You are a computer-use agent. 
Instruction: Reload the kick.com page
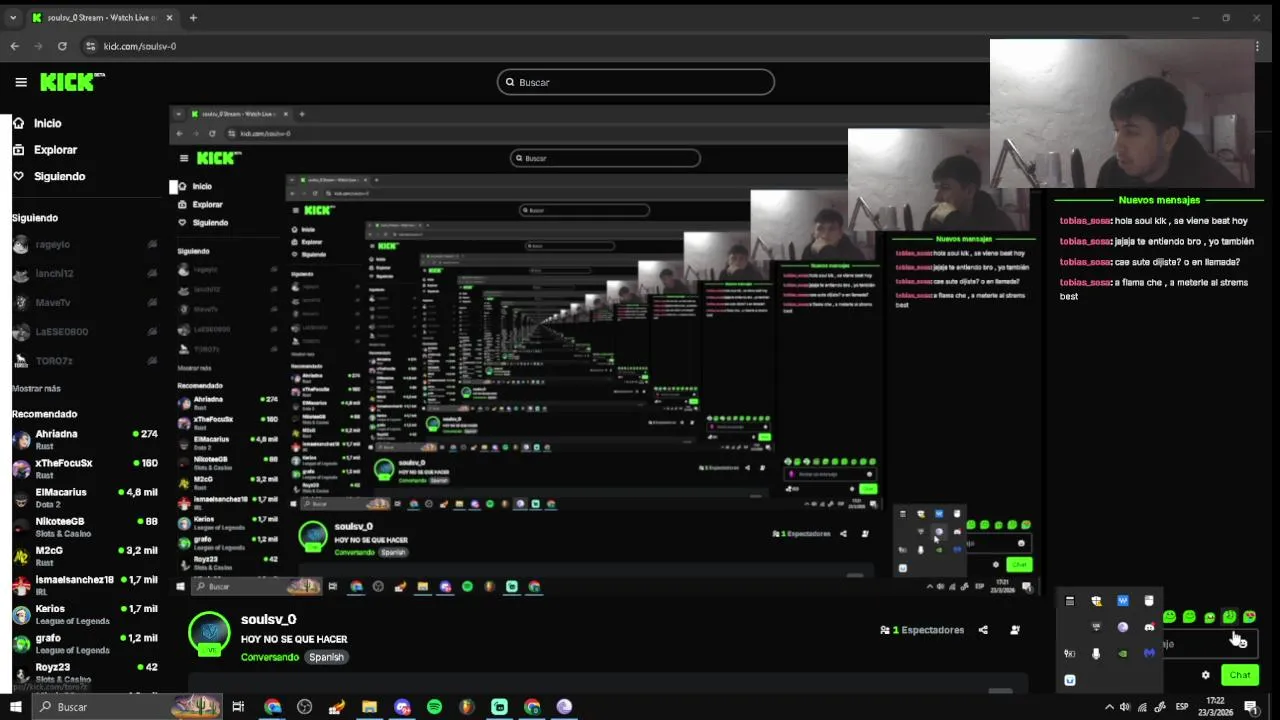click(x=62, y=46)
